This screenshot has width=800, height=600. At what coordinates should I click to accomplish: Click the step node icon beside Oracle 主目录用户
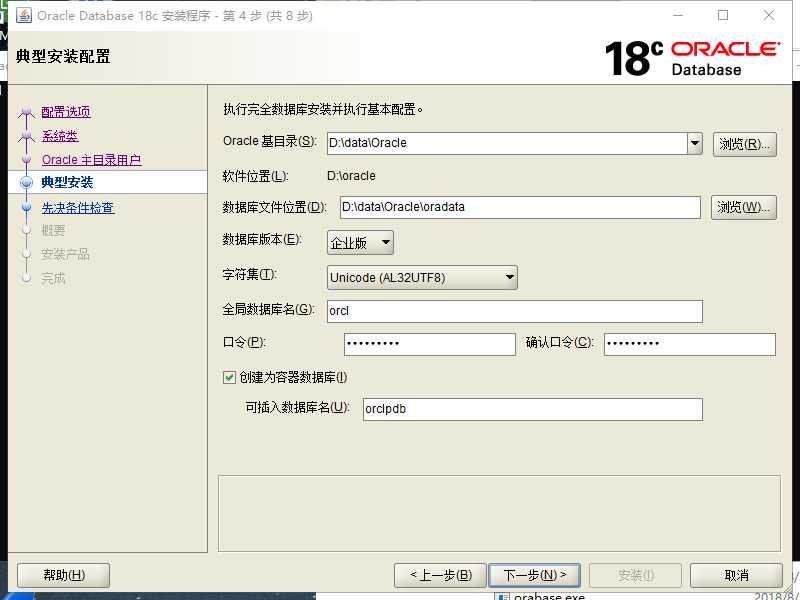click(27, 160)
